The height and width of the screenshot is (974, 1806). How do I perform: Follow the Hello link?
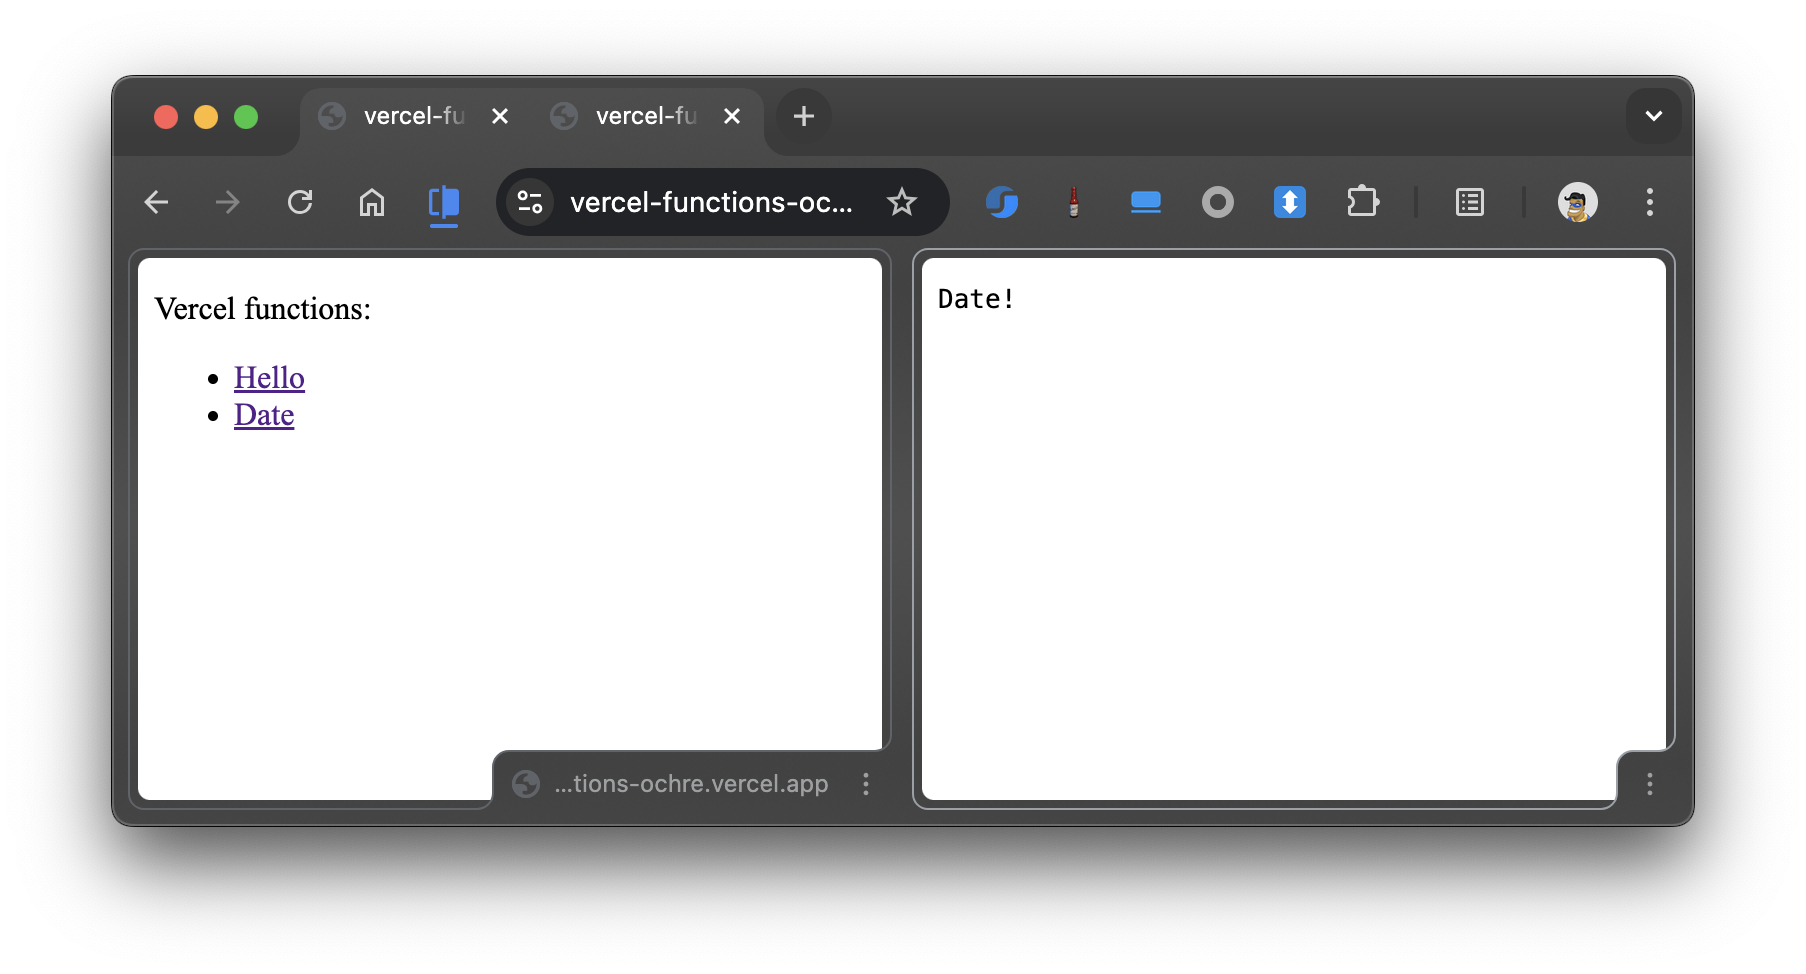269,378
